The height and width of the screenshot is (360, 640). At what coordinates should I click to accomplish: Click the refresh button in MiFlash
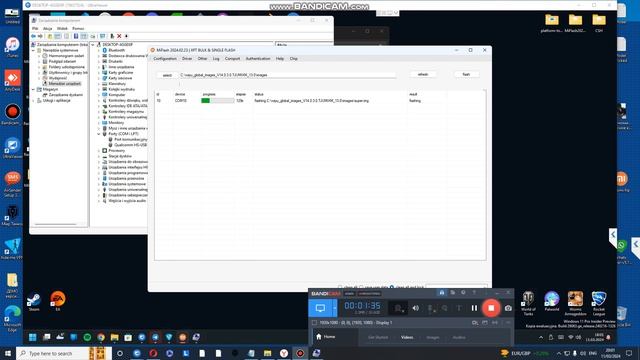tap(423, 74)
